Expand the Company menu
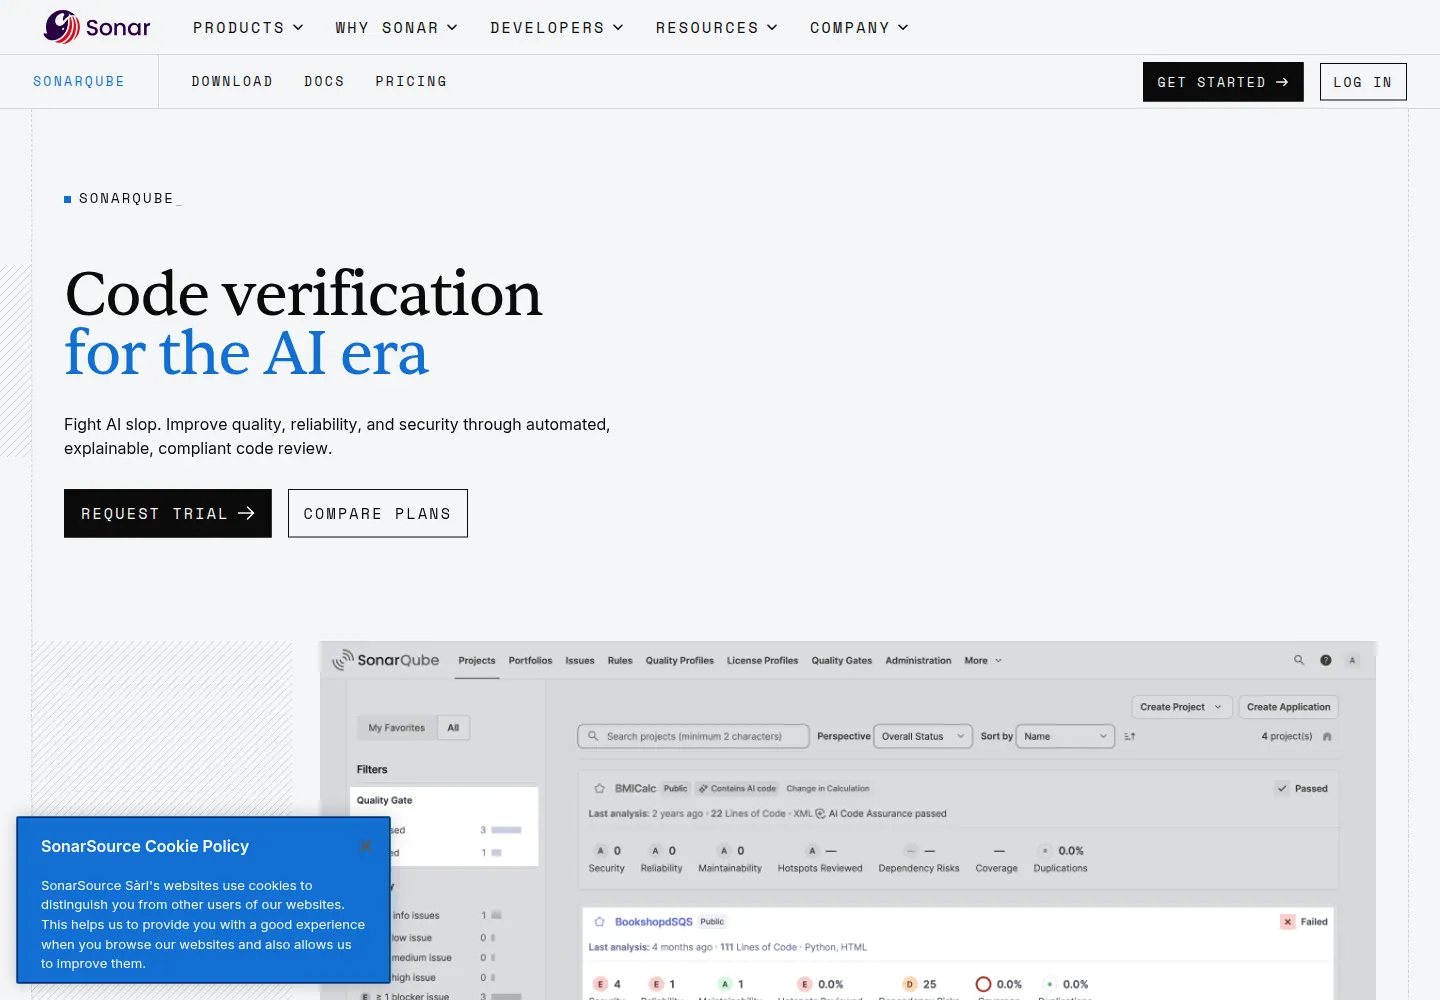Image resolution: width=1440 pixels, height=1000 pixels. point(859,27)
